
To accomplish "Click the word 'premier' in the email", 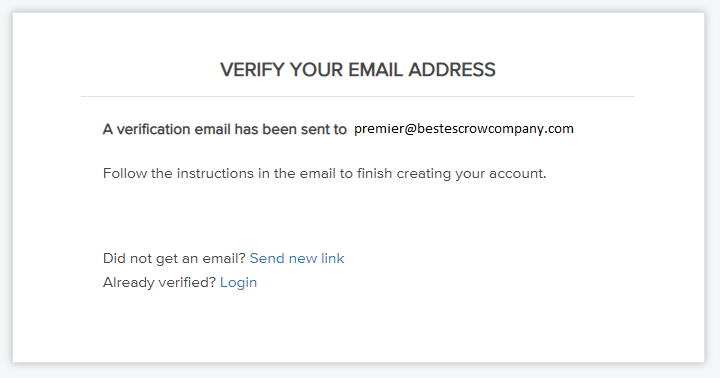I will 379,129.
